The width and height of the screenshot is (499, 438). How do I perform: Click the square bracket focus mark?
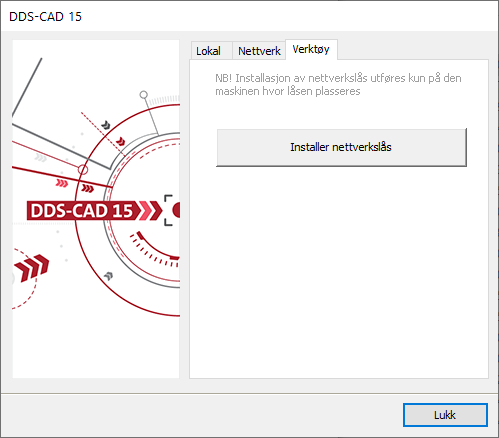(x=168, y=210)
